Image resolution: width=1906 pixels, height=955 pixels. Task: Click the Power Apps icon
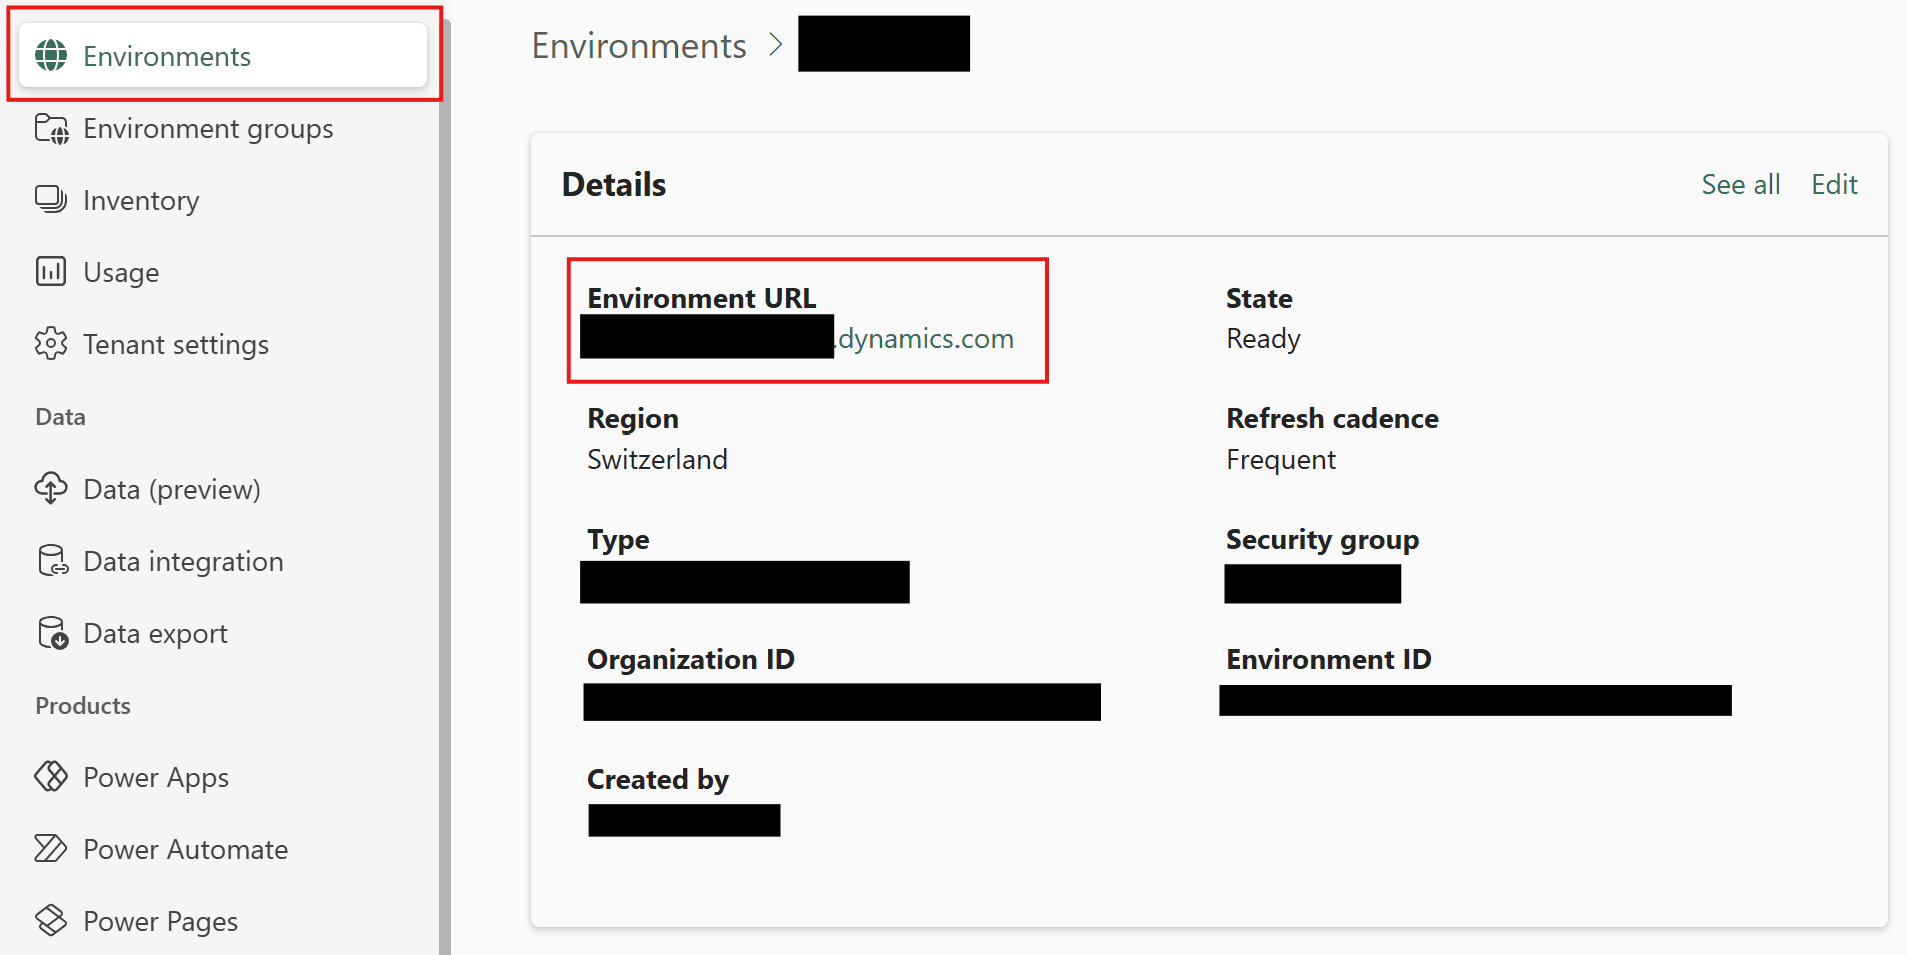(x=51, y=777)
